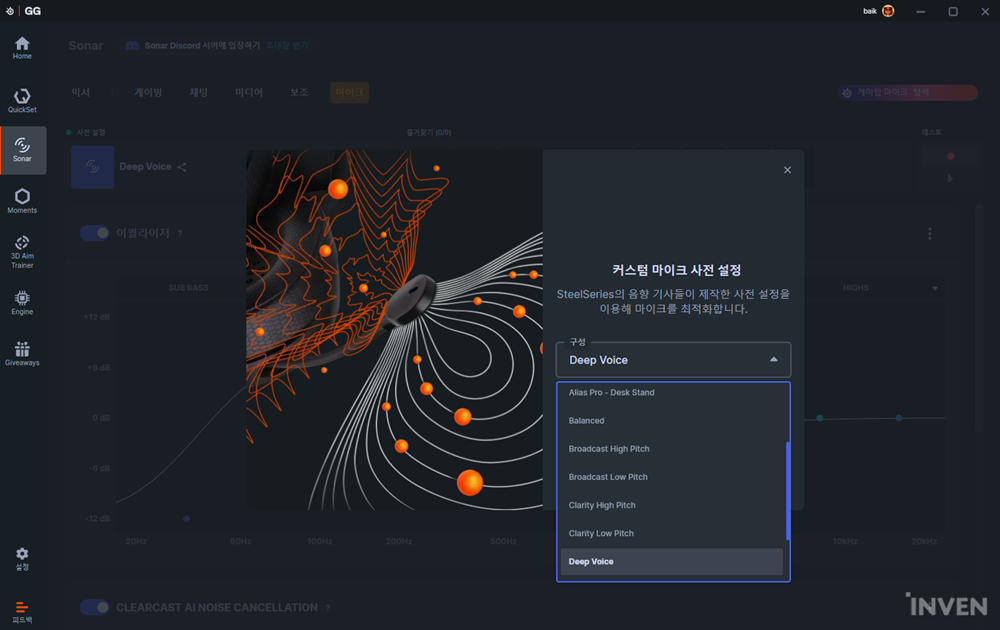Switch to the 보조 tab
Screen dimensions: 1000x630
[298, 92]
